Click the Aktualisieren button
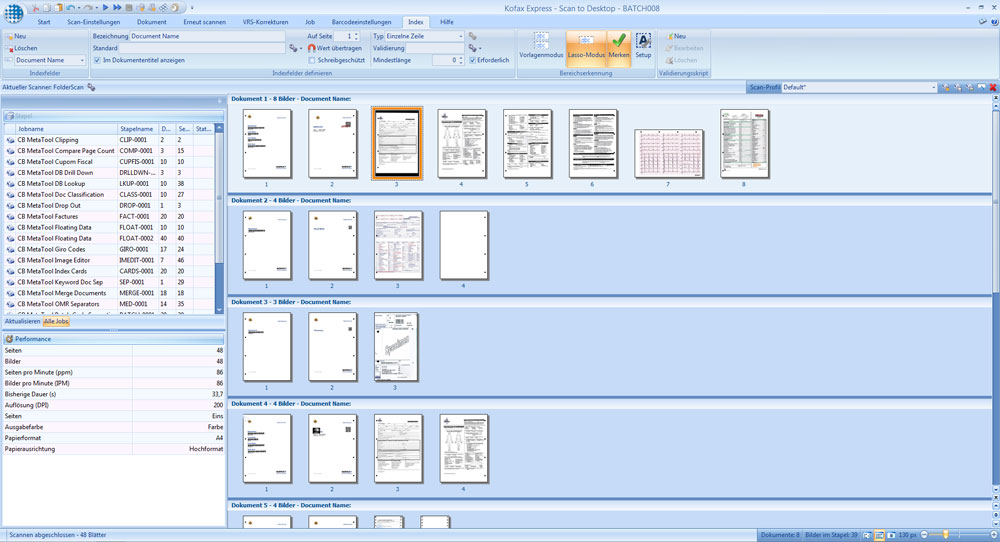Image resolution: width=1000 pixels, height=542 pixels. [x=22, y=321]
